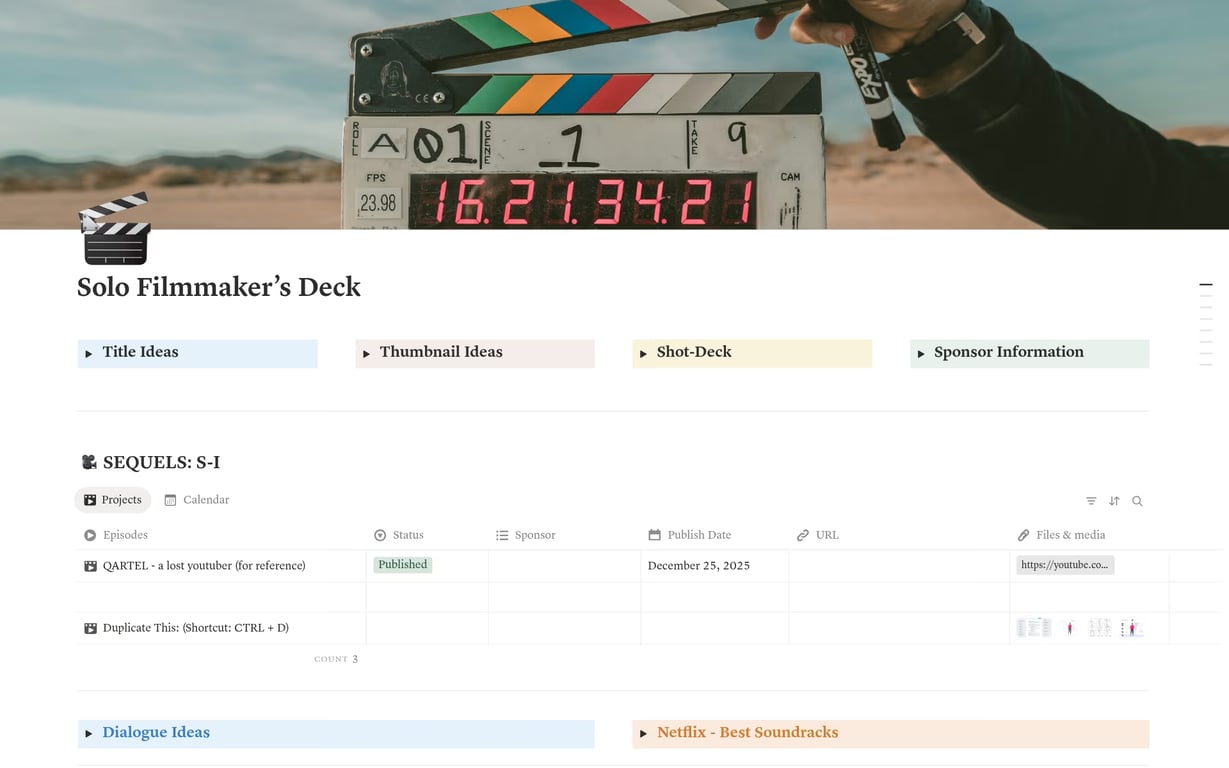Click the URL column link icon

[803, 535]
